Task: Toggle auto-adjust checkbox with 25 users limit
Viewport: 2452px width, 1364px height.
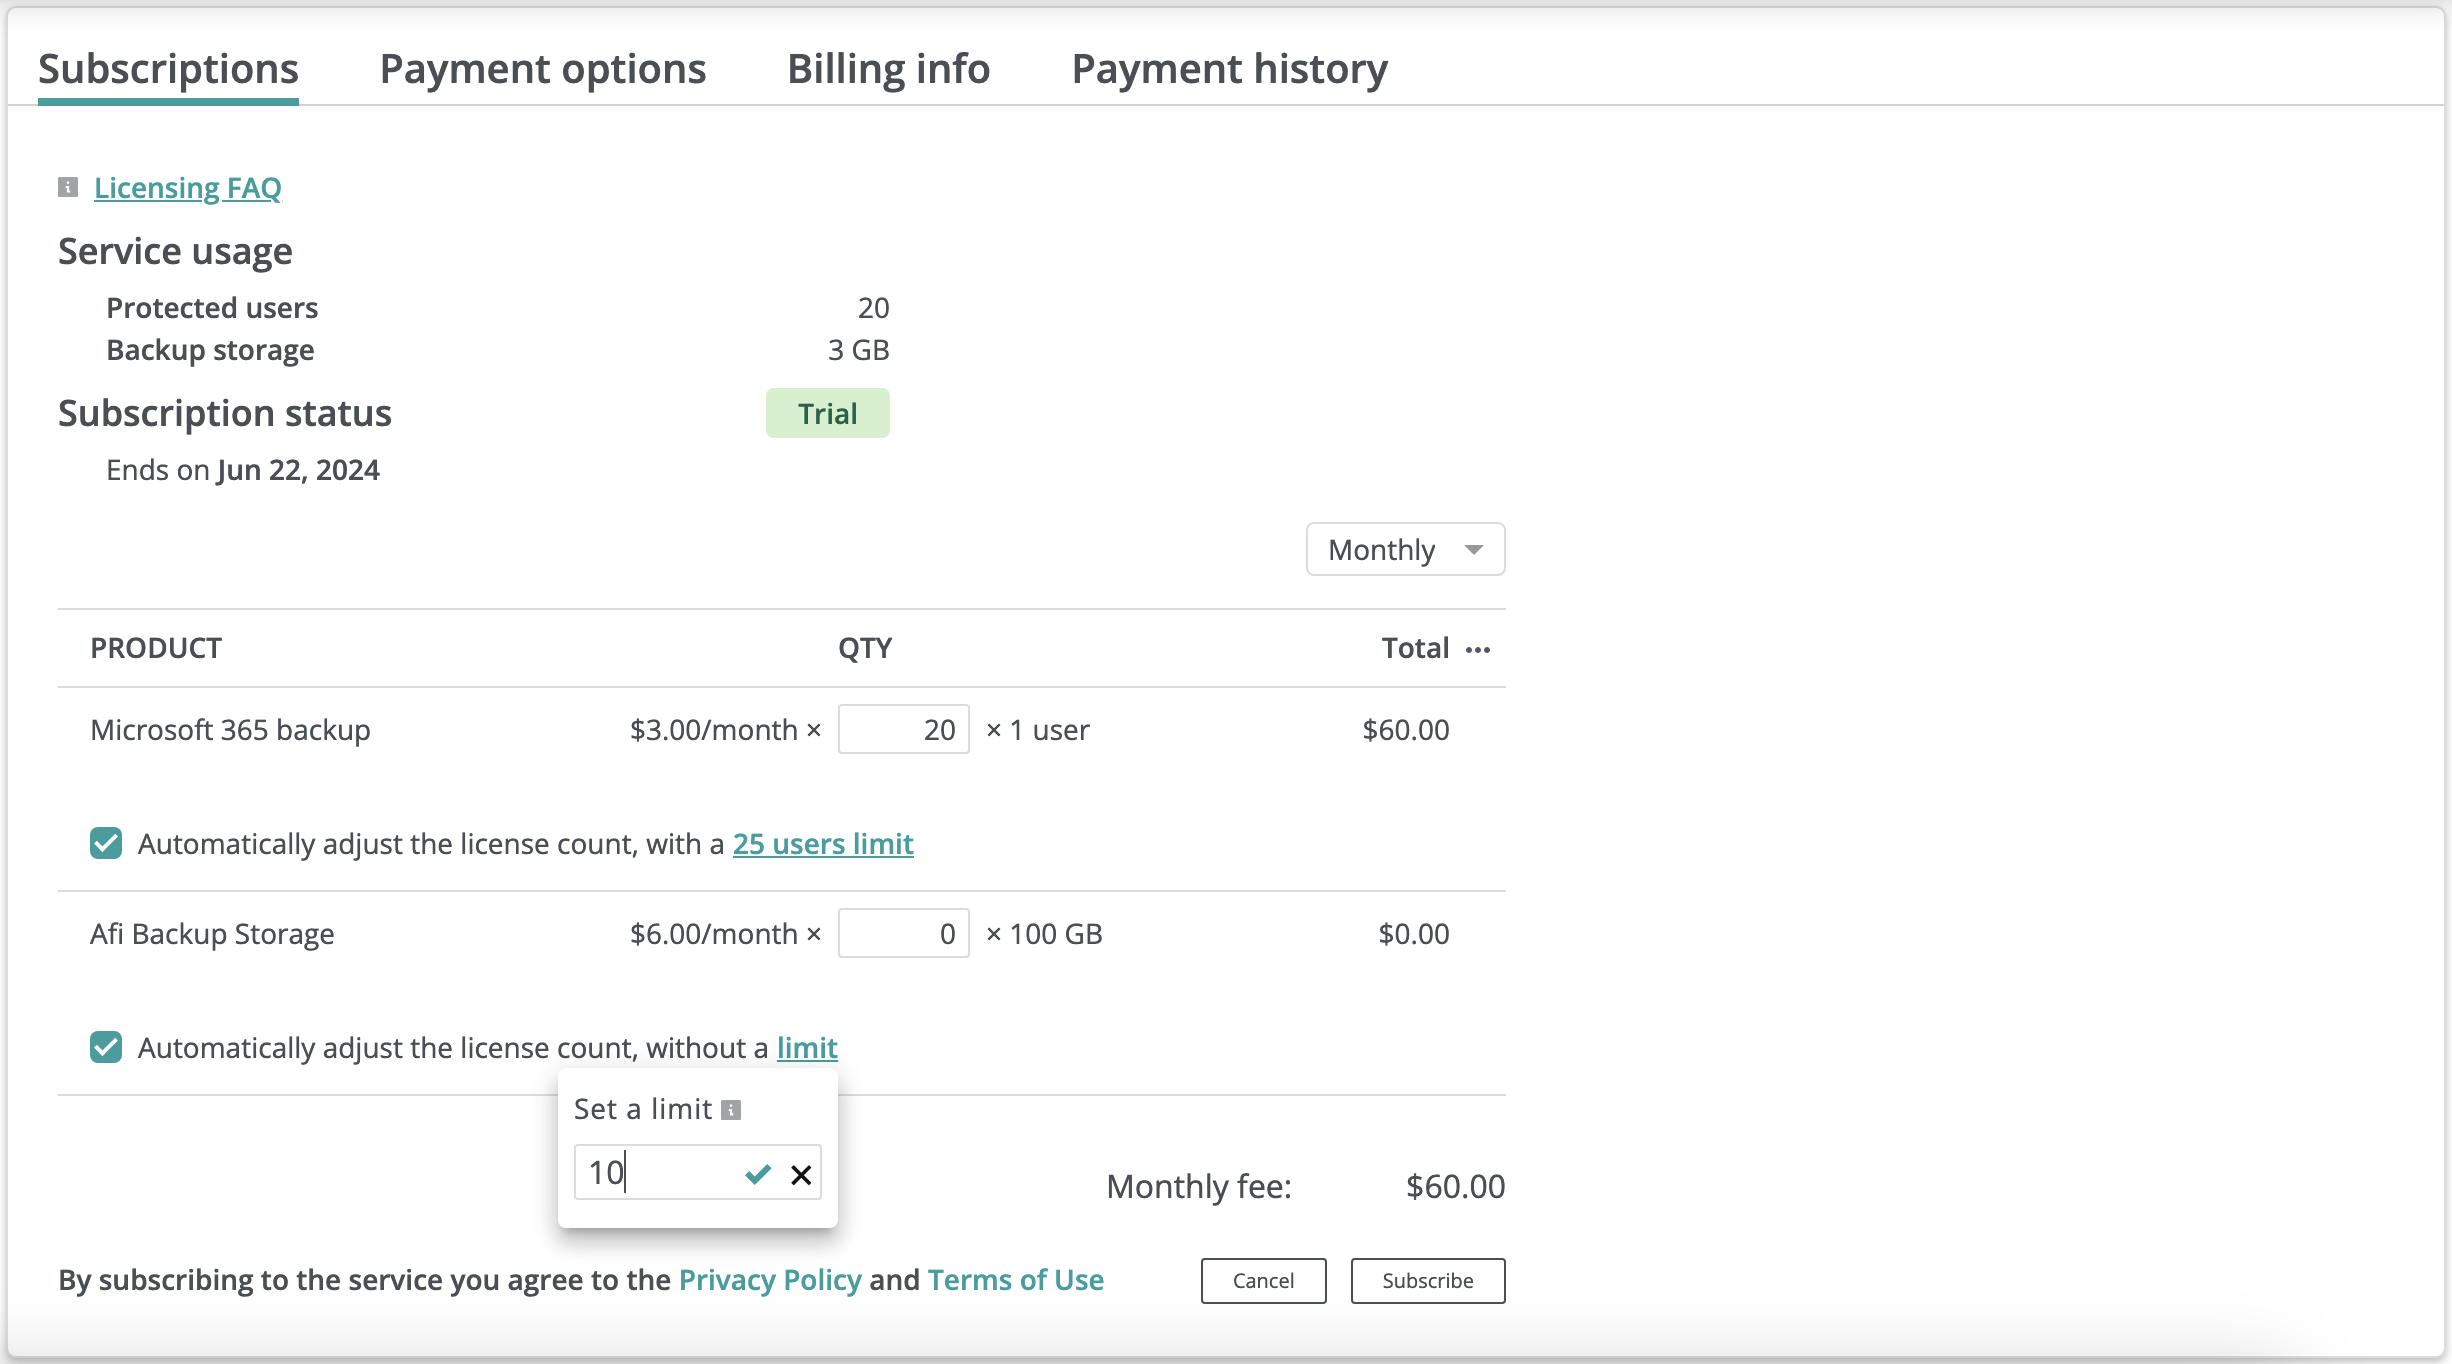Action: [x=106, y=843]
